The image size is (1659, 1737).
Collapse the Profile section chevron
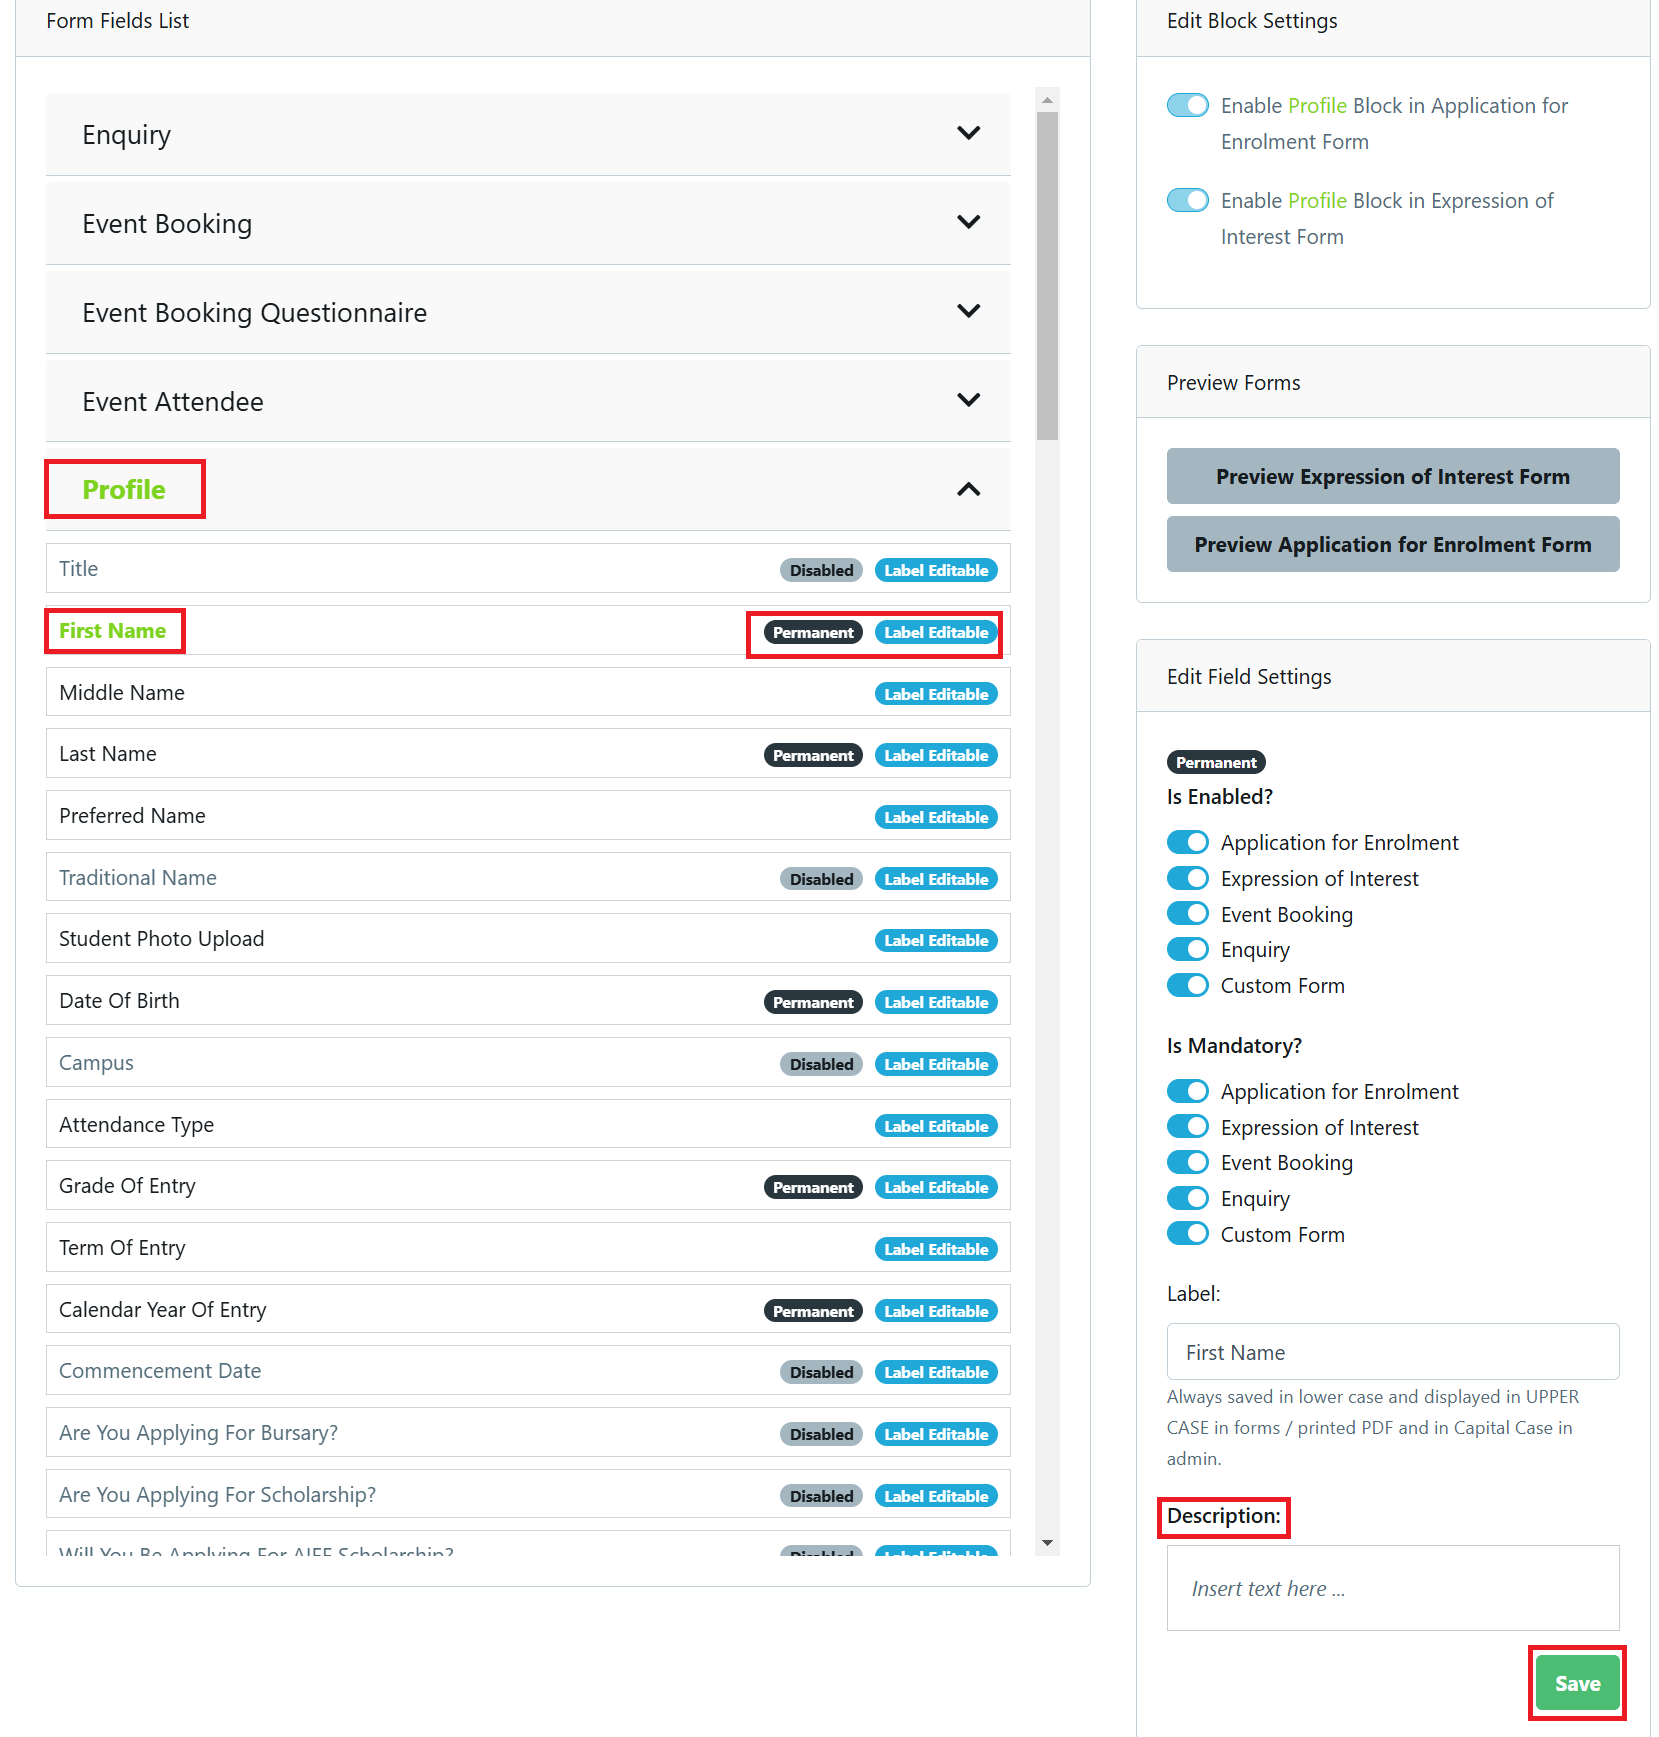tap(968, 489)
